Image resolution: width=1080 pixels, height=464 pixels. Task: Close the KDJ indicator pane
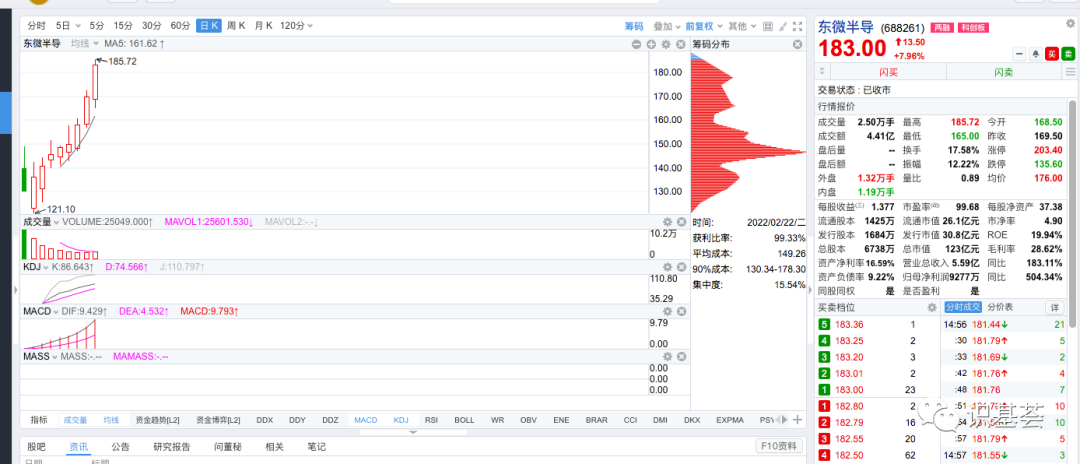[x=681, y=266]
